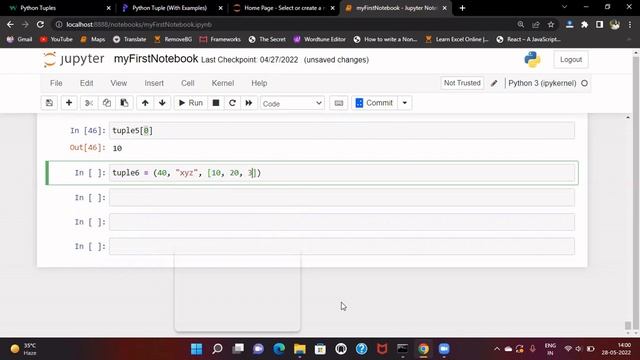The height and width of the screenshot is (360, 640).
Task: Open the Chrome tab search chevron
Action: [564, 7]
